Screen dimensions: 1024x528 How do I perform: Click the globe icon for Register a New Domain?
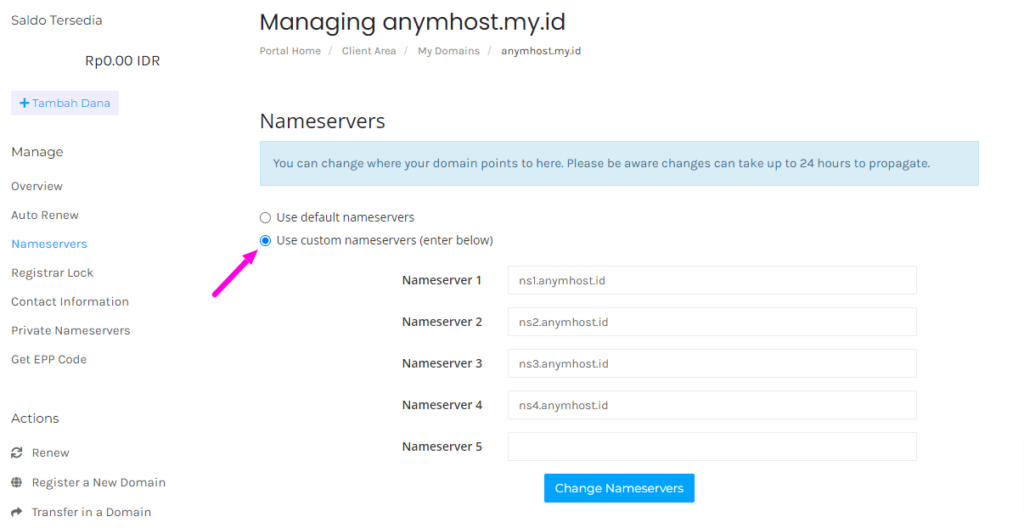click(16, 482)
